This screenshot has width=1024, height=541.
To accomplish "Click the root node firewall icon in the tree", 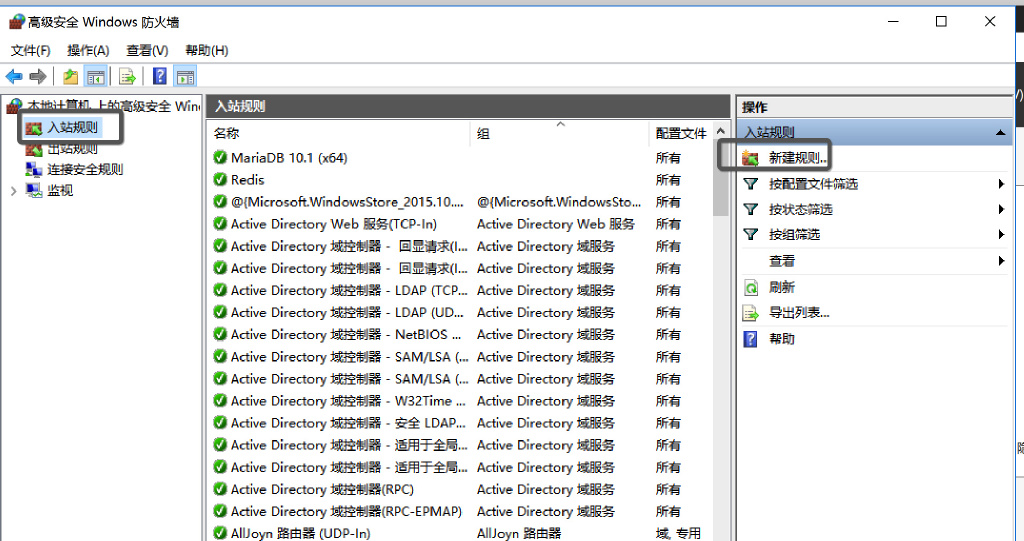I will click(14, 105).
